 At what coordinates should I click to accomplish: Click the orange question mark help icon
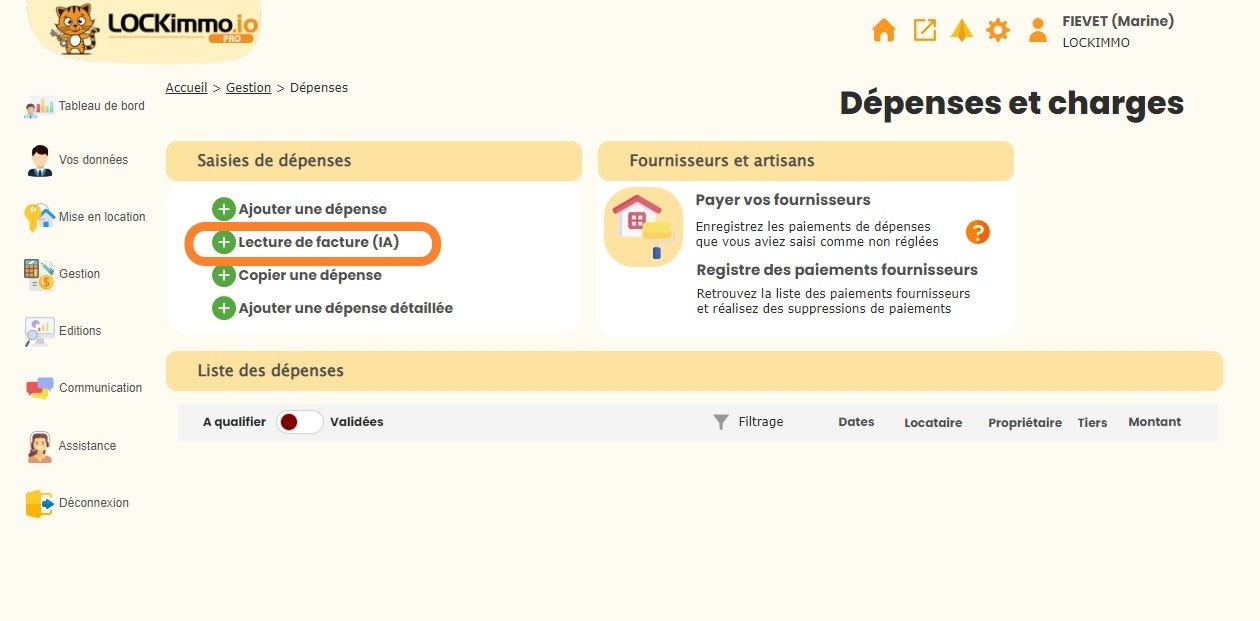coord(977,233)
